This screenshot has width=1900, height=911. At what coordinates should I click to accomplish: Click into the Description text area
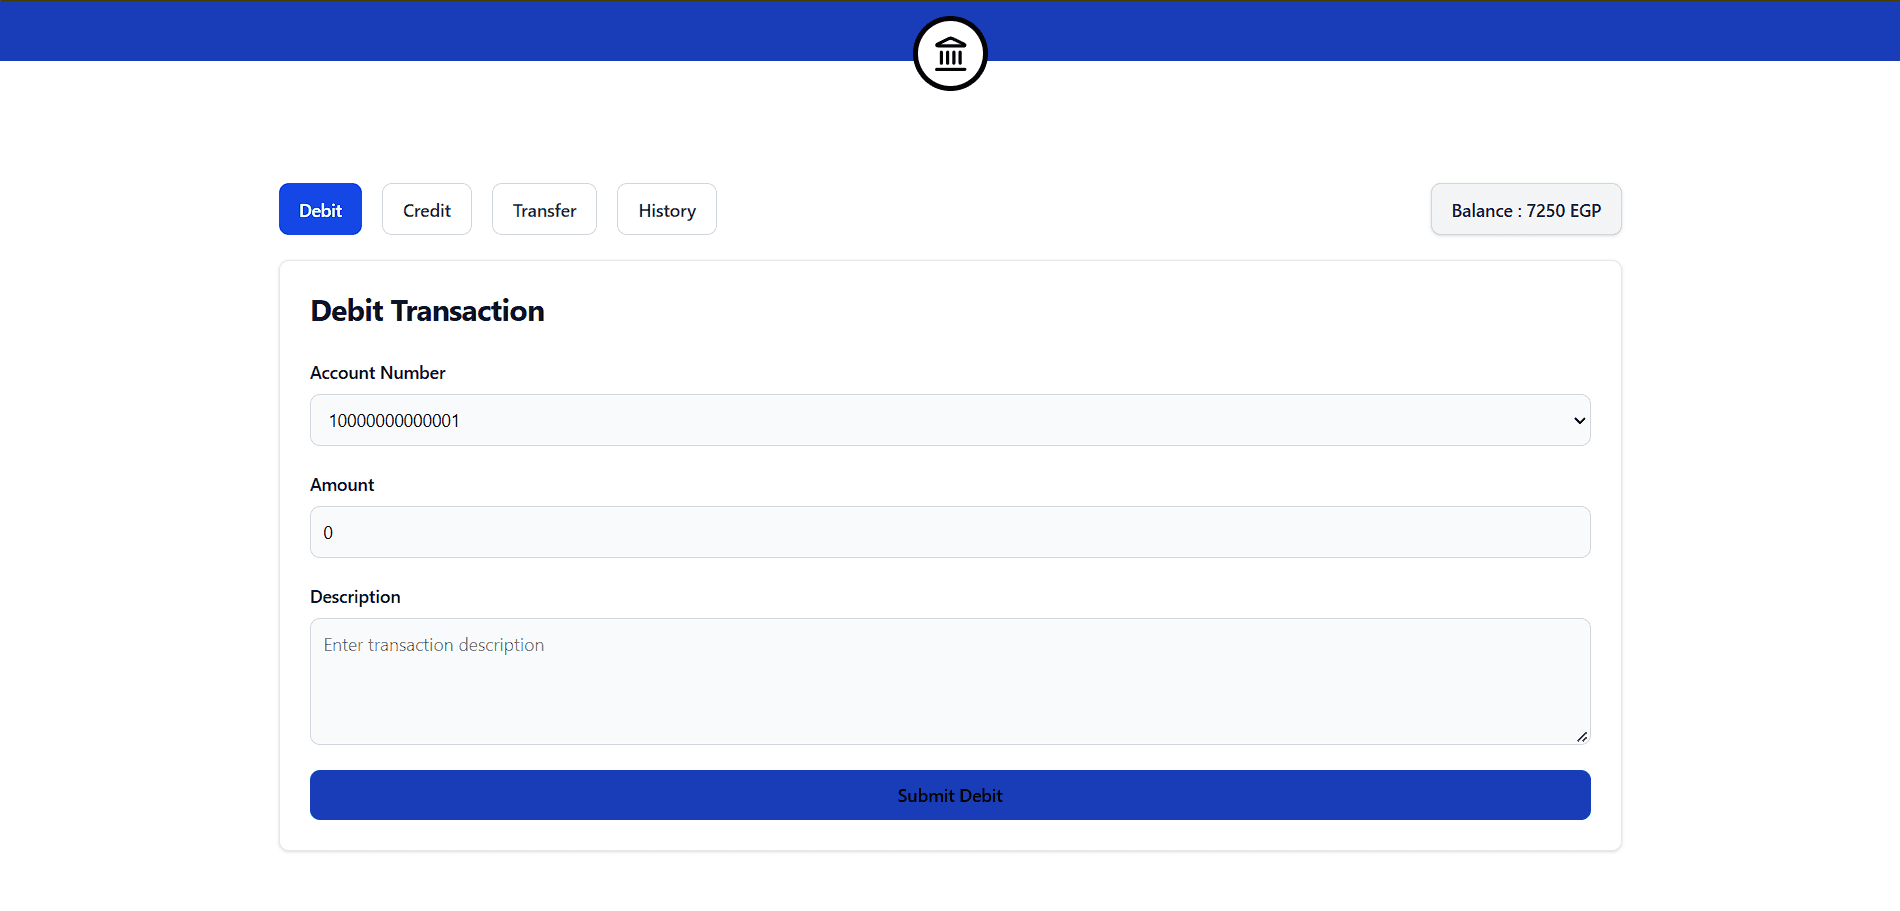click(950, 681)
